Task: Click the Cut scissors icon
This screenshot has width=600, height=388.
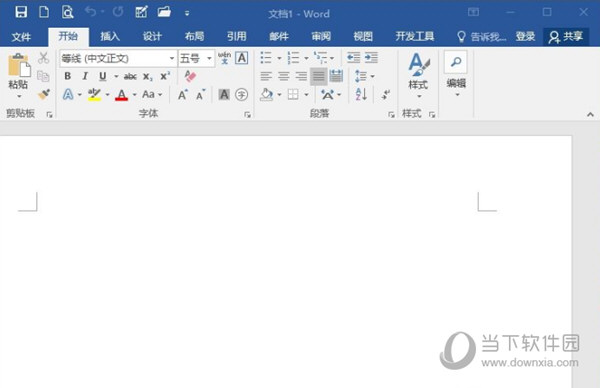Action: click(x=43, y=58)
